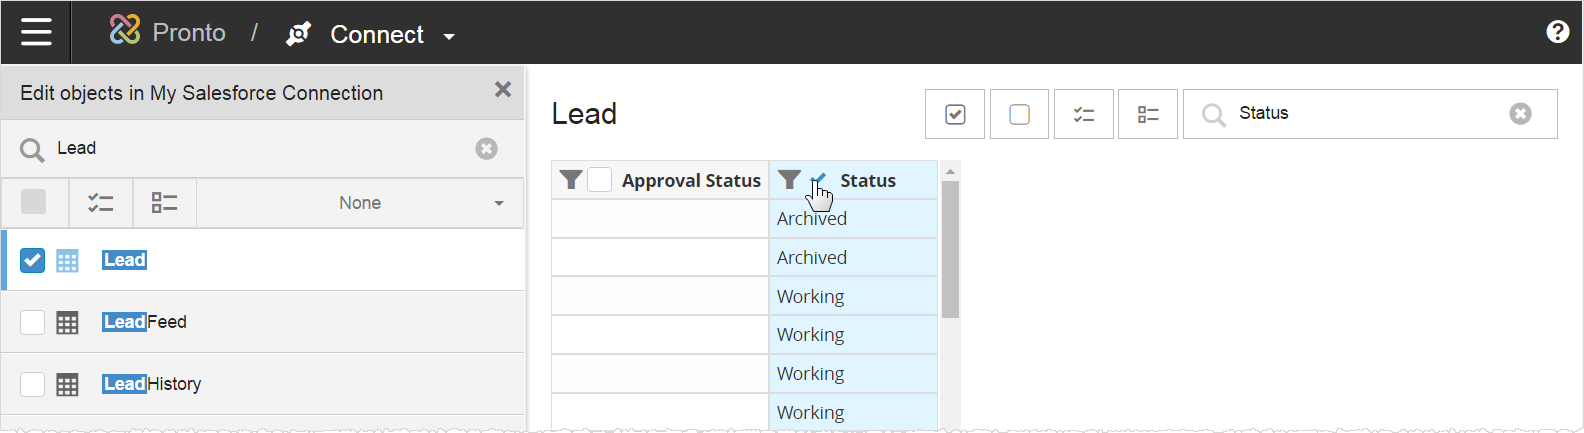
Task: Click the select-all fields button in Lead toolbar
Action: [955, 114]
